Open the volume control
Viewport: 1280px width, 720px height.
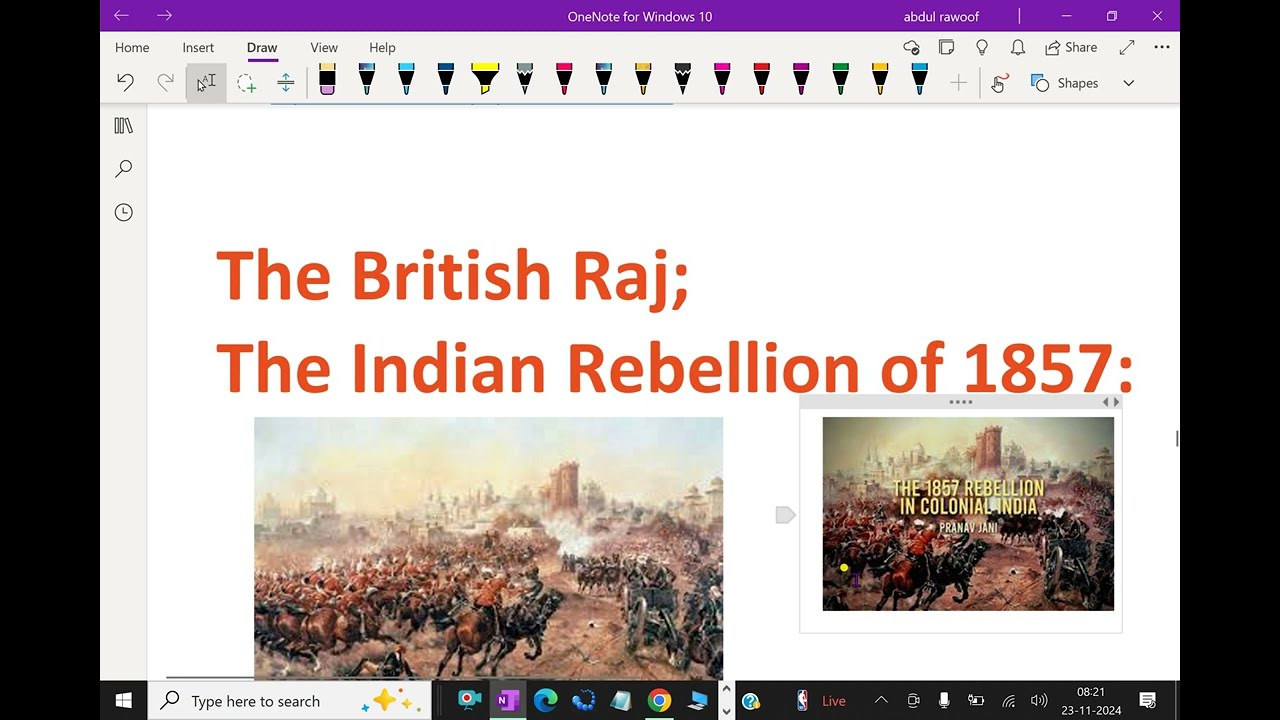coord(1039,701)
